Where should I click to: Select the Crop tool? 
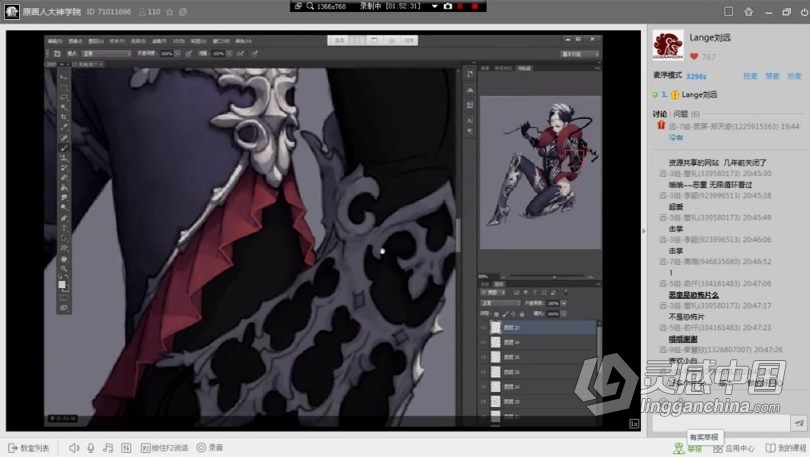coord(64,117)
